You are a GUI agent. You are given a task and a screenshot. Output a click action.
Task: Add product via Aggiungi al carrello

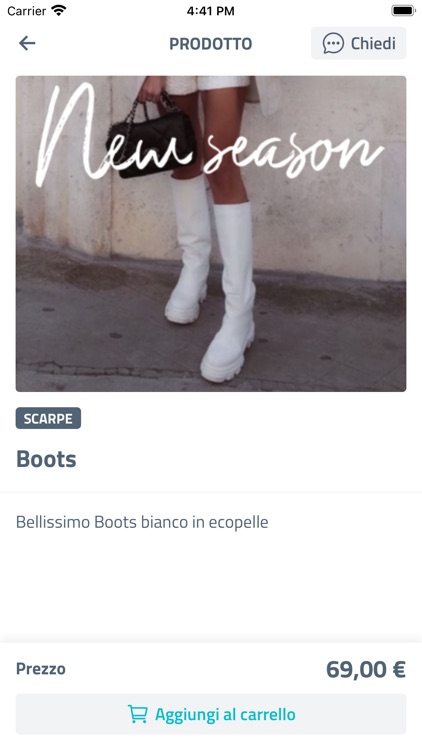click(x=211, y=714)
